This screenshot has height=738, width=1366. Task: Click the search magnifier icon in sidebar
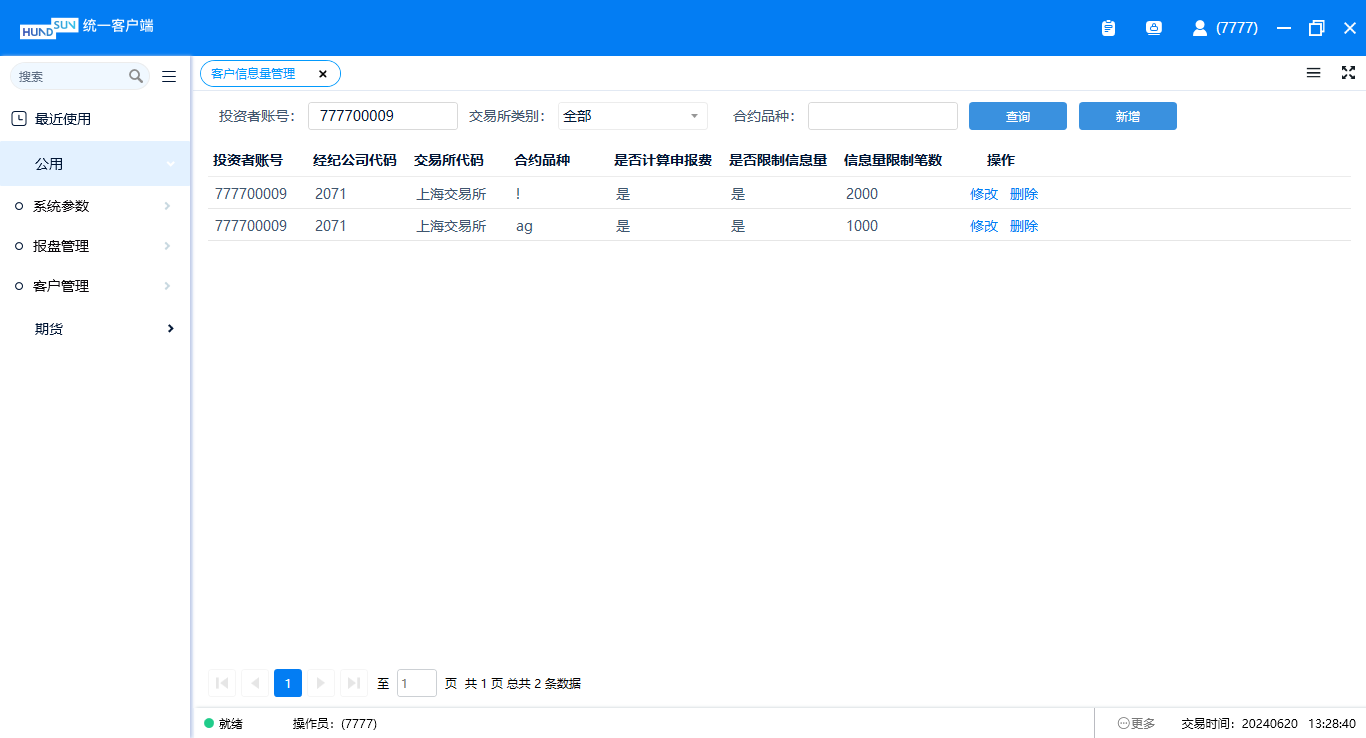[136, 76]
